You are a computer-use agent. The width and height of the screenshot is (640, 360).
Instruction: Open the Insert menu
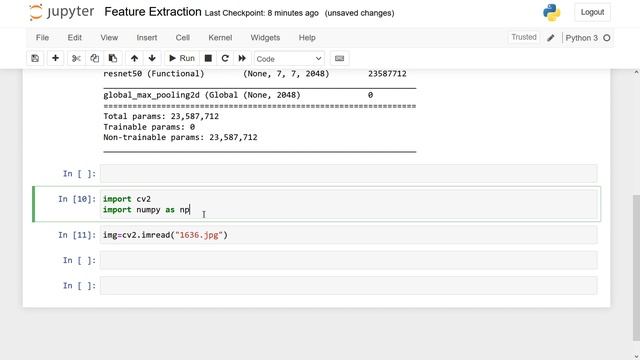(147, 38)
